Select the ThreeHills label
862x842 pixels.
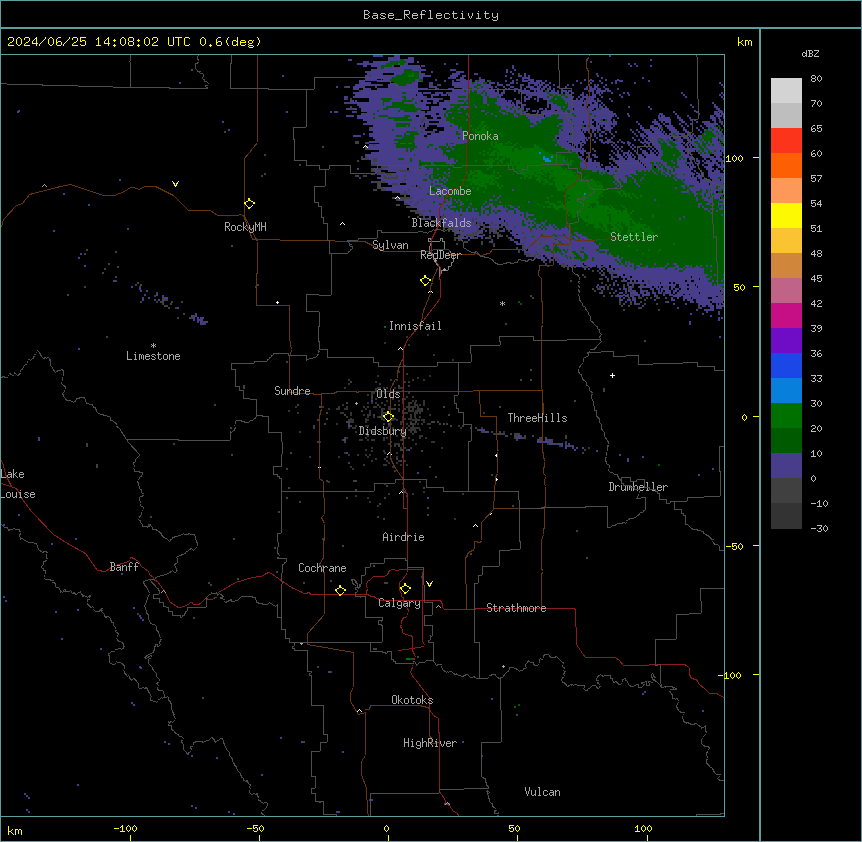[537, 418]
